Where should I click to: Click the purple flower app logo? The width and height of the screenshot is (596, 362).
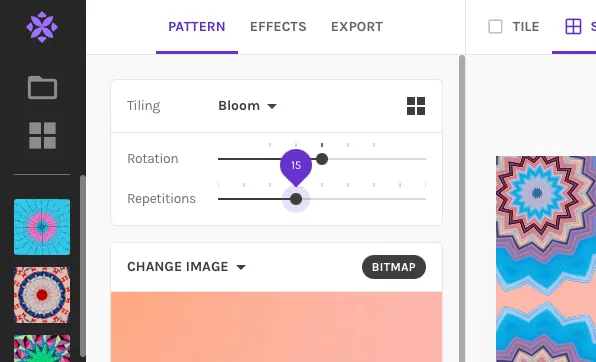(42, 27)
